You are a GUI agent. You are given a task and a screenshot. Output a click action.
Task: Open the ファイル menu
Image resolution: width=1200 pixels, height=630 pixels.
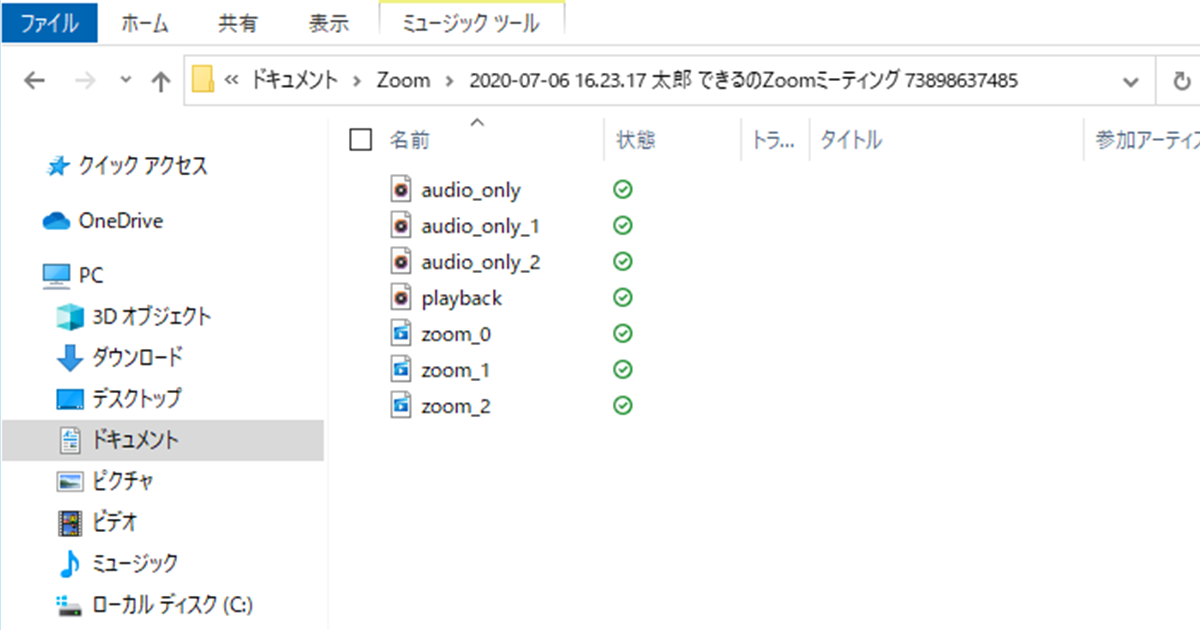click(x=49, y=24)
